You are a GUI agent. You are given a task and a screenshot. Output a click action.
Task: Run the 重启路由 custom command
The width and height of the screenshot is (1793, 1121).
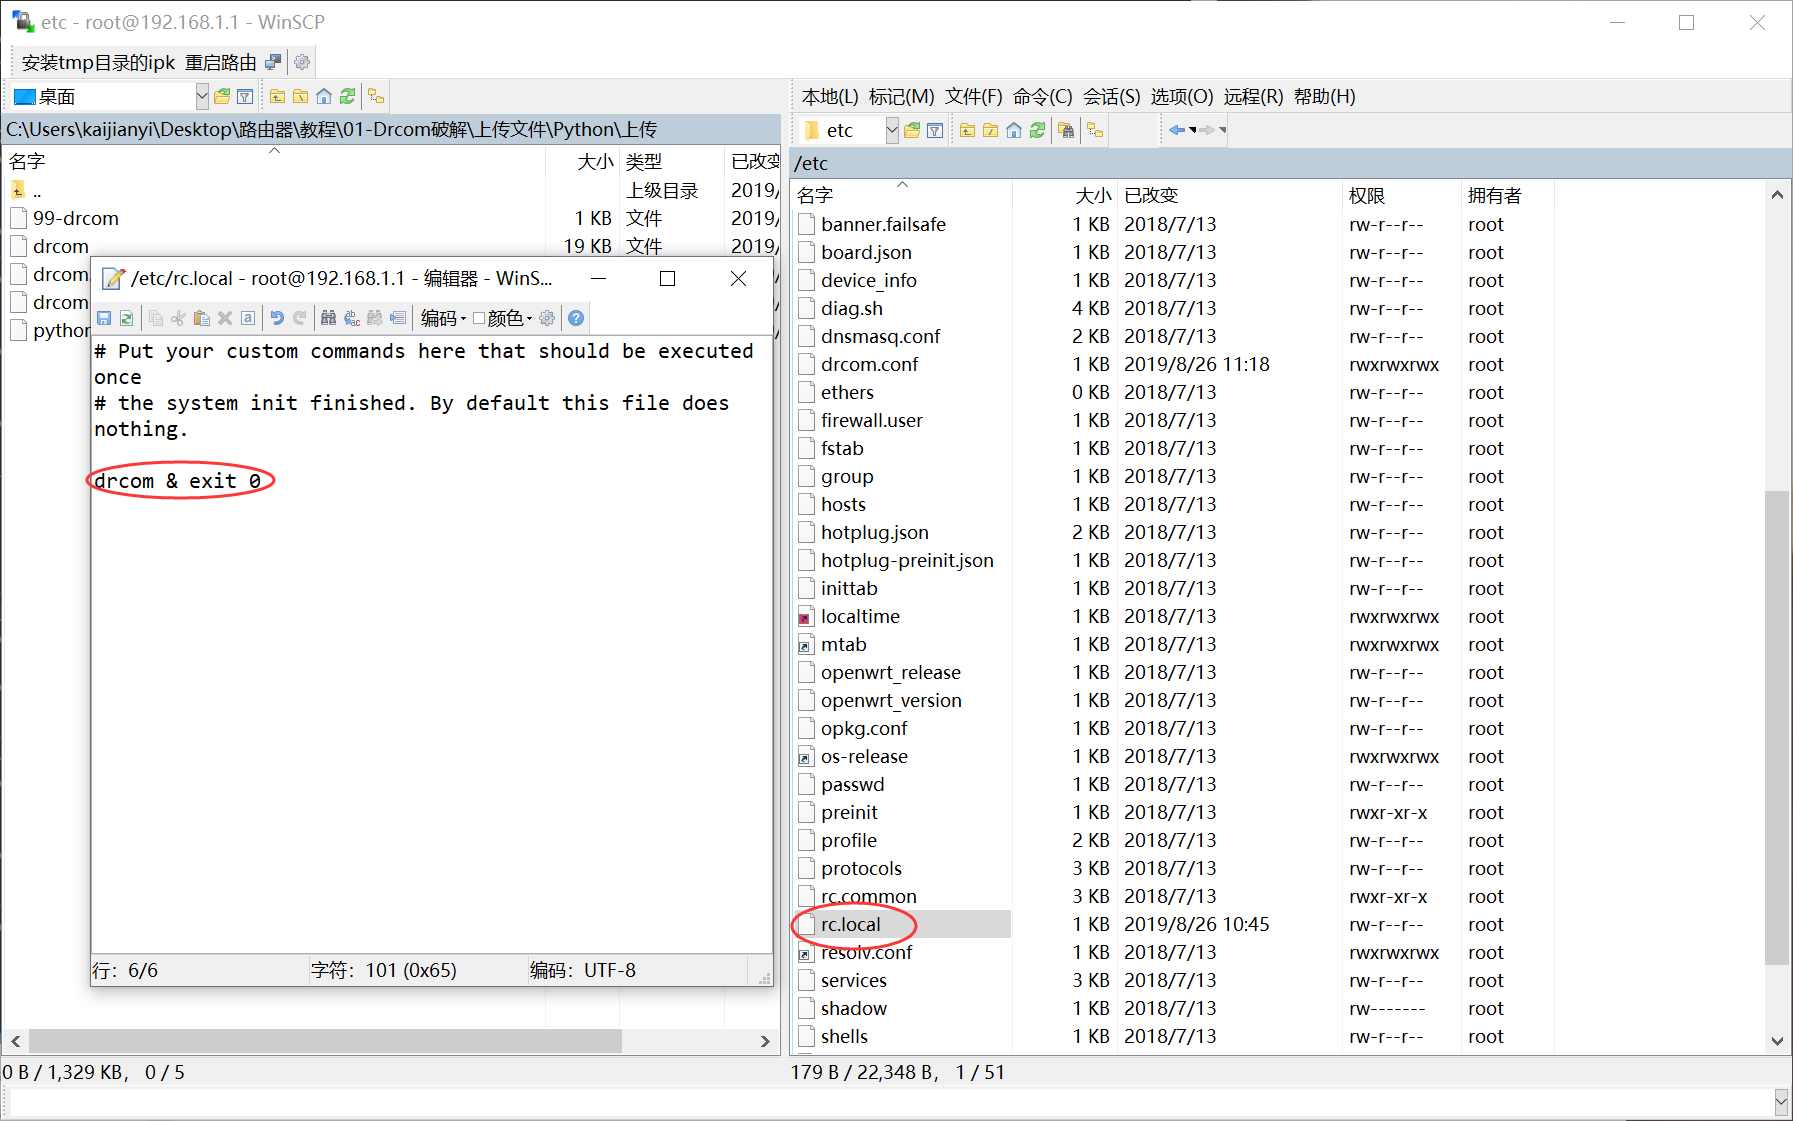point(220,62)
